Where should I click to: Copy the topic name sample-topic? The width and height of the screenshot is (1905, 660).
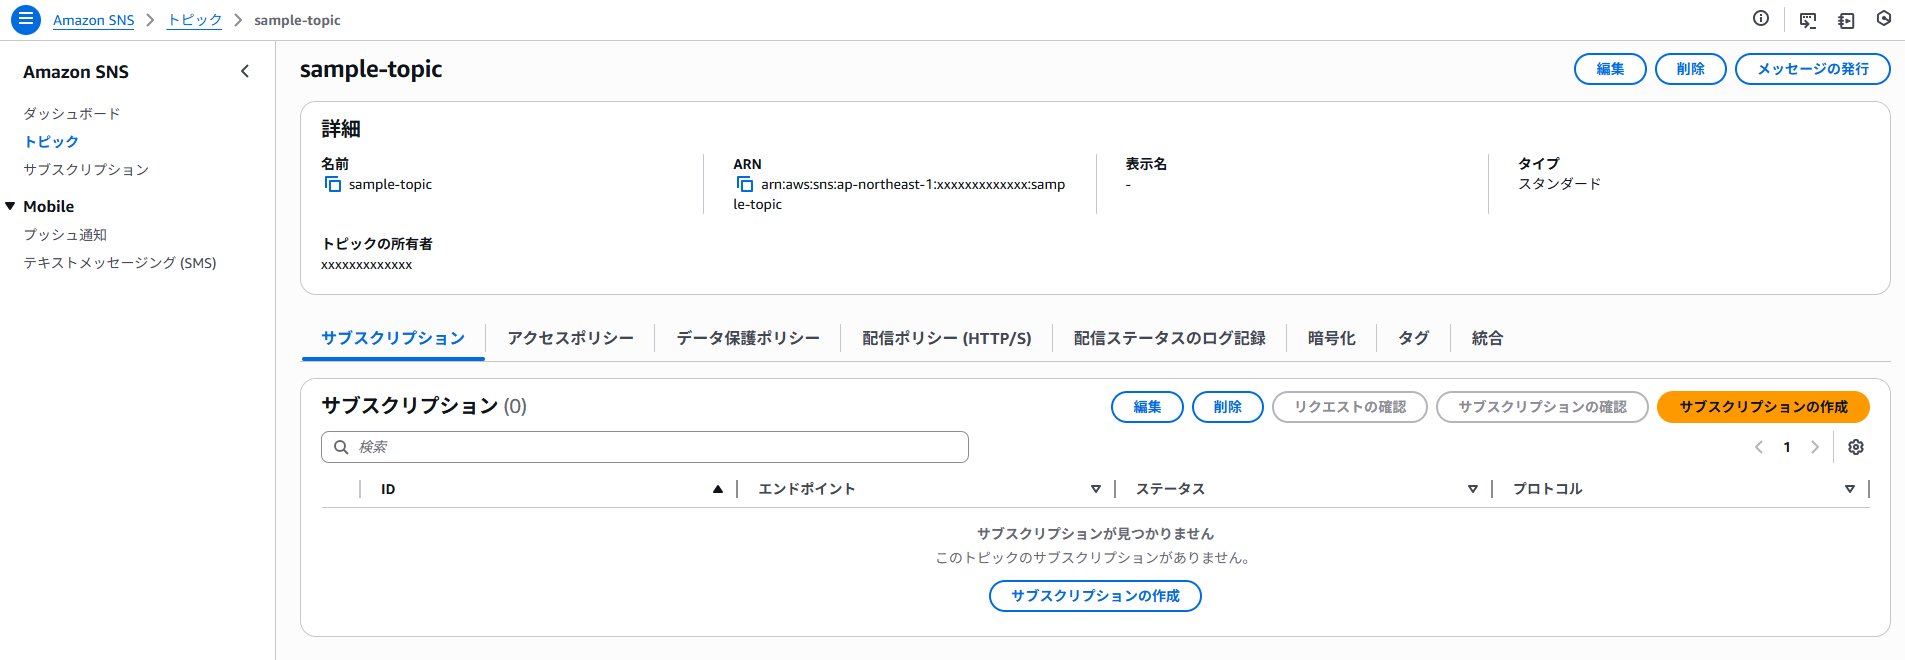click(333, 184)
